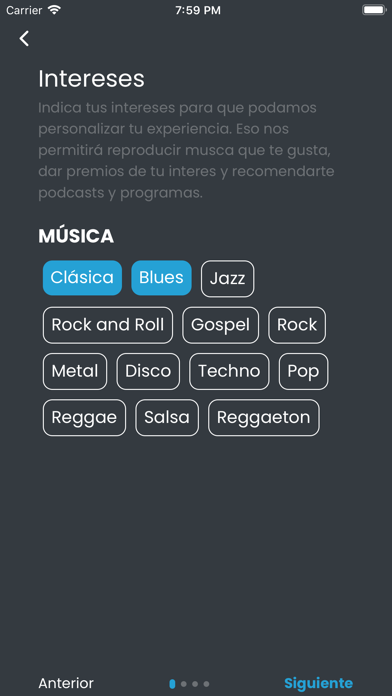392x696 pixels.
Task: Select the Salsa genre
Action: coord(167,418)
